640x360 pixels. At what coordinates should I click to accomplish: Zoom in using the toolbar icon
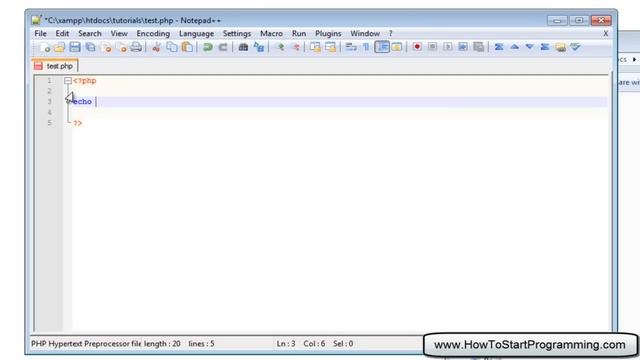pyautogui.click(x=280, y=47)
